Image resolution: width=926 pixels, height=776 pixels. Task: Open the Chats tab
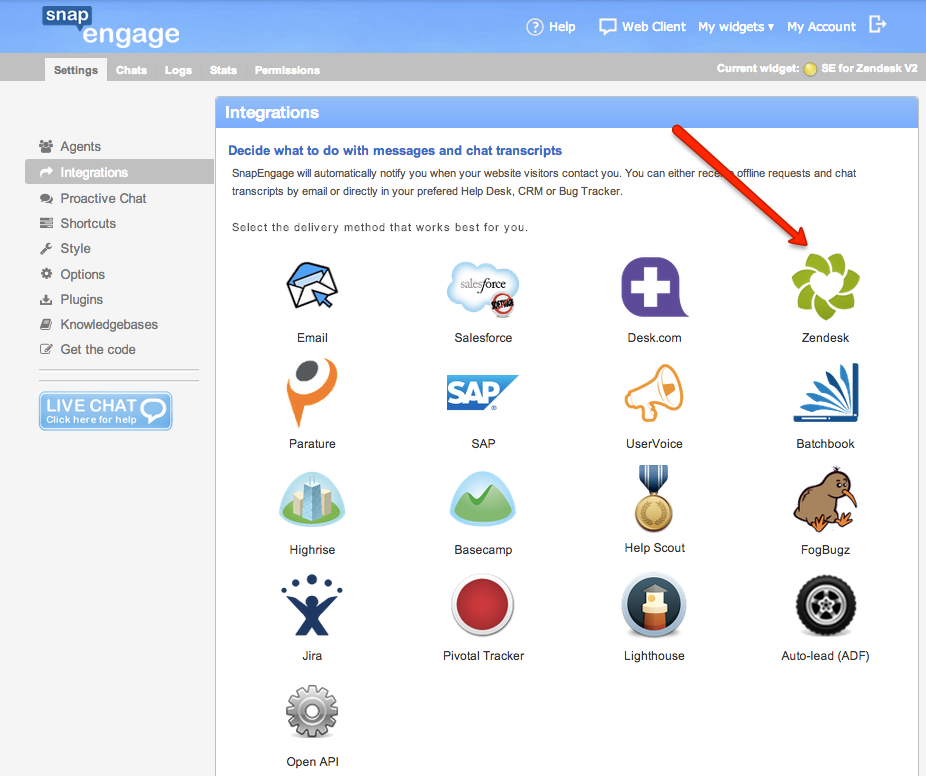[x=131, y=70]
